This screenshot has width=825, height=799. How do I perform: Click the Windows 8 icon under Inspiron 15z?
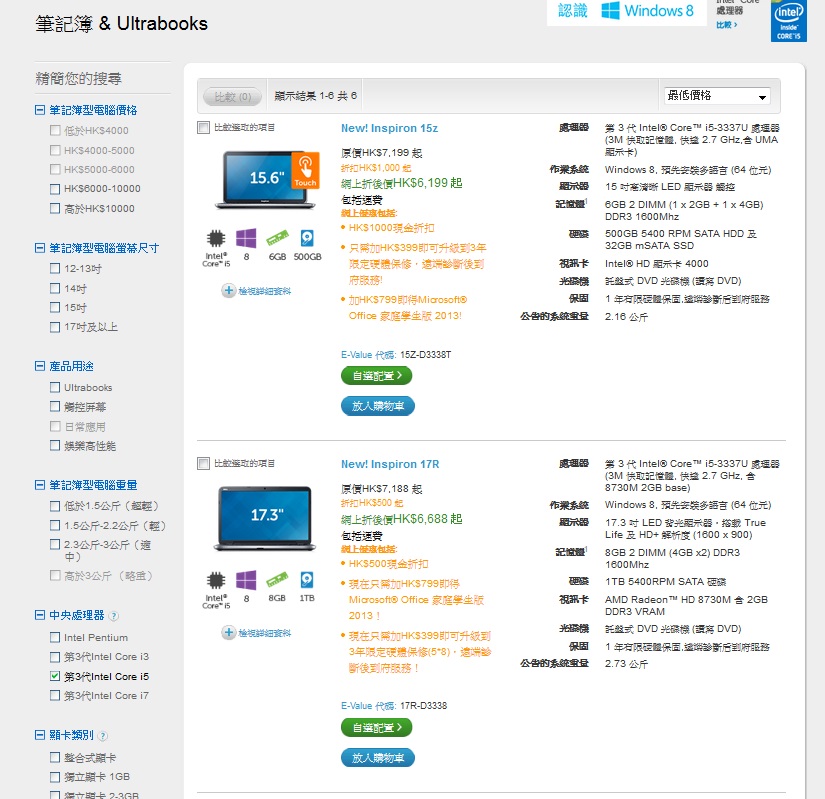coord(246,238)
